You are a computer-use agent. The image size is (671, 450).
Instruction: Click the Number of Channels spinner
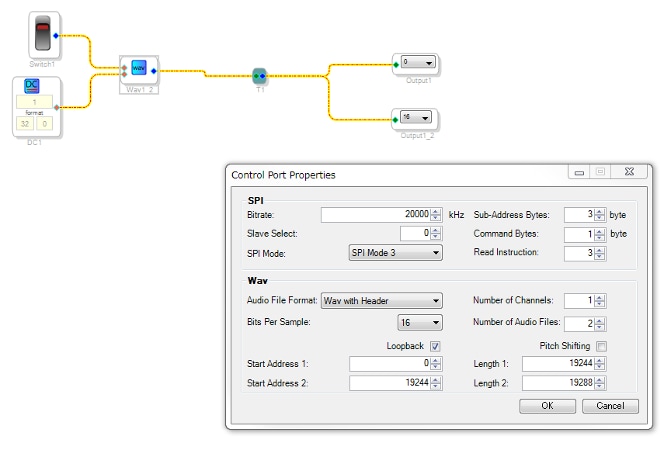600,301
